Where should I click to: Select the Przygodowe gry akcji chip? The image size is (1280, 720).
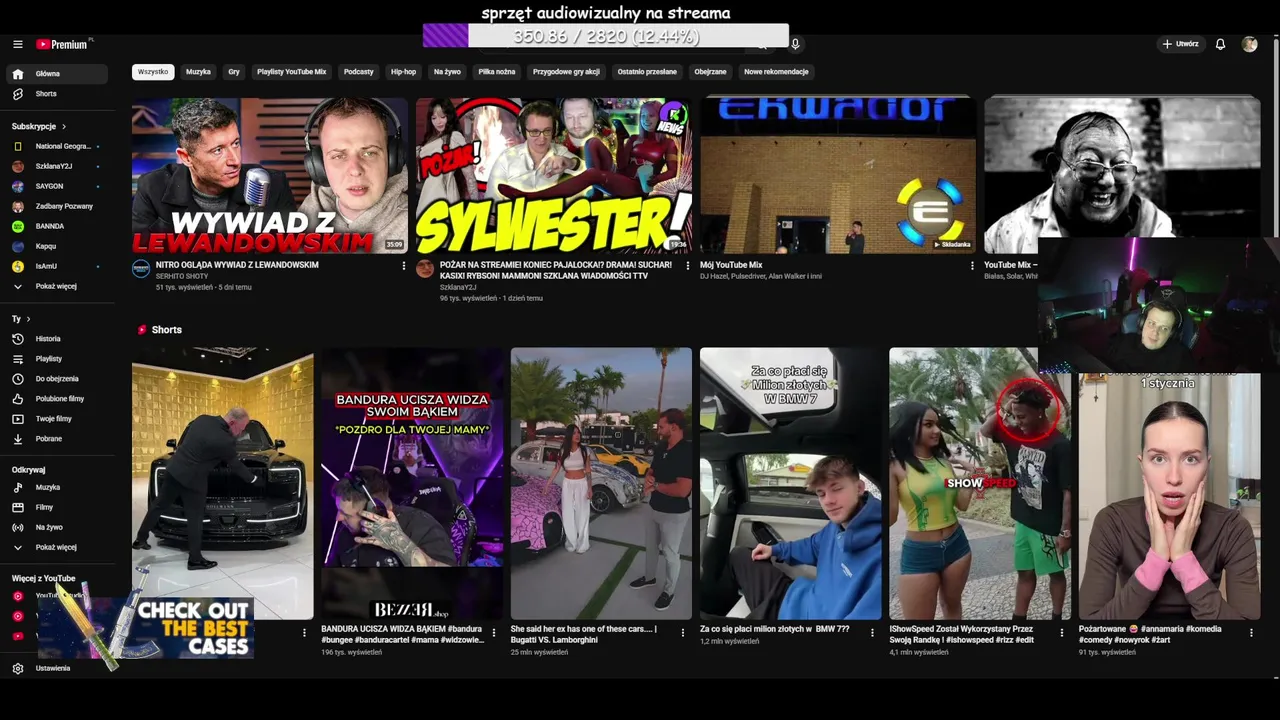point(566,72)
